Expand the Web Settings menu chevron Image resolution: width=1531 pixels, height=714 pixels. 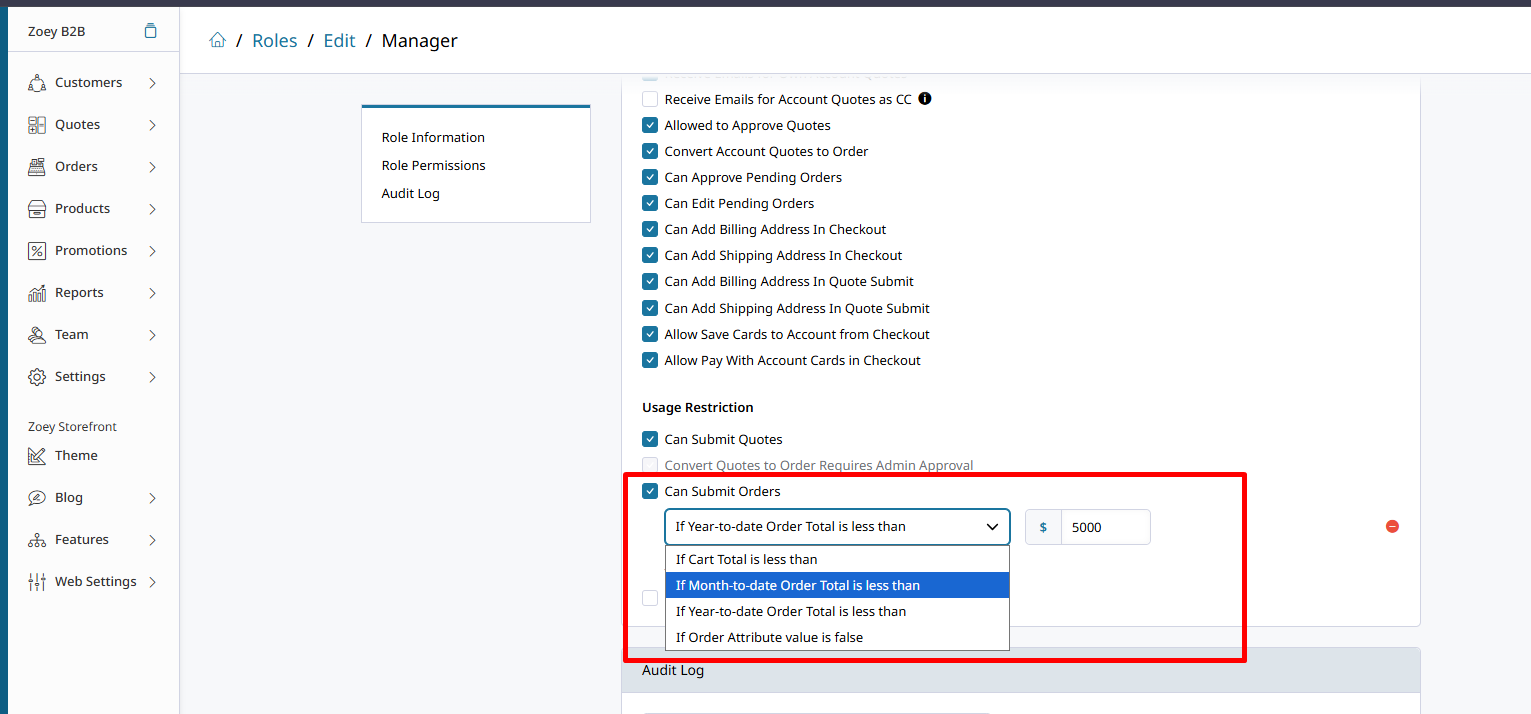coord(152,582)
